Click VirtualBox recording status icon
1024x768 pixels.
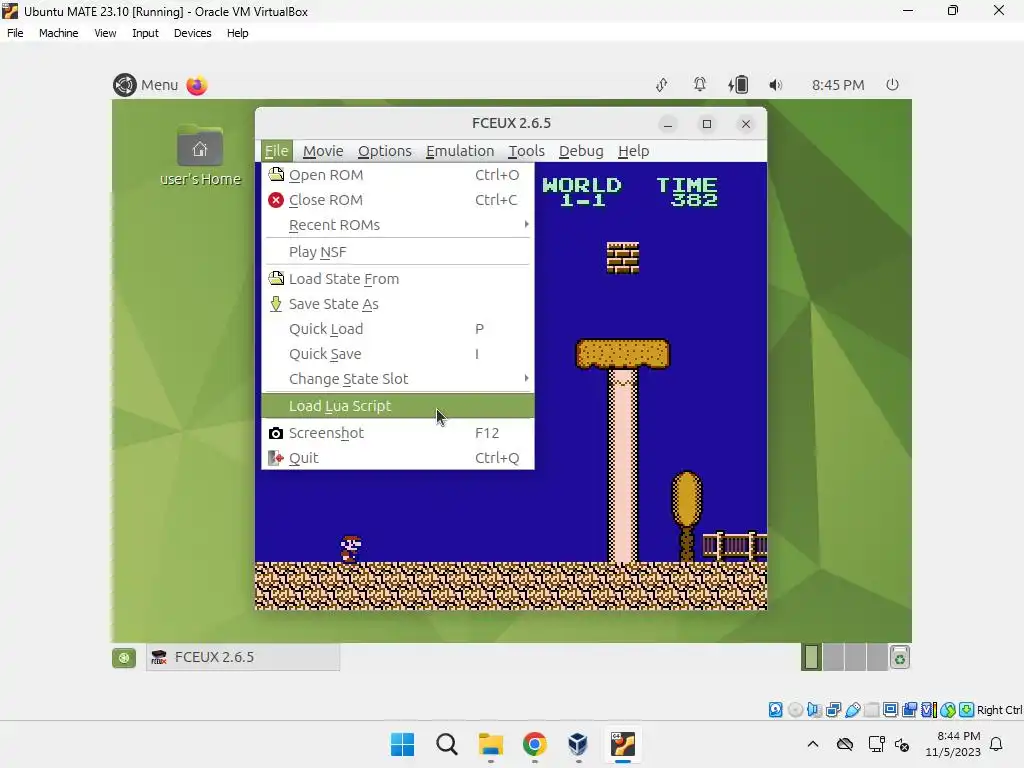coord(909,709)
